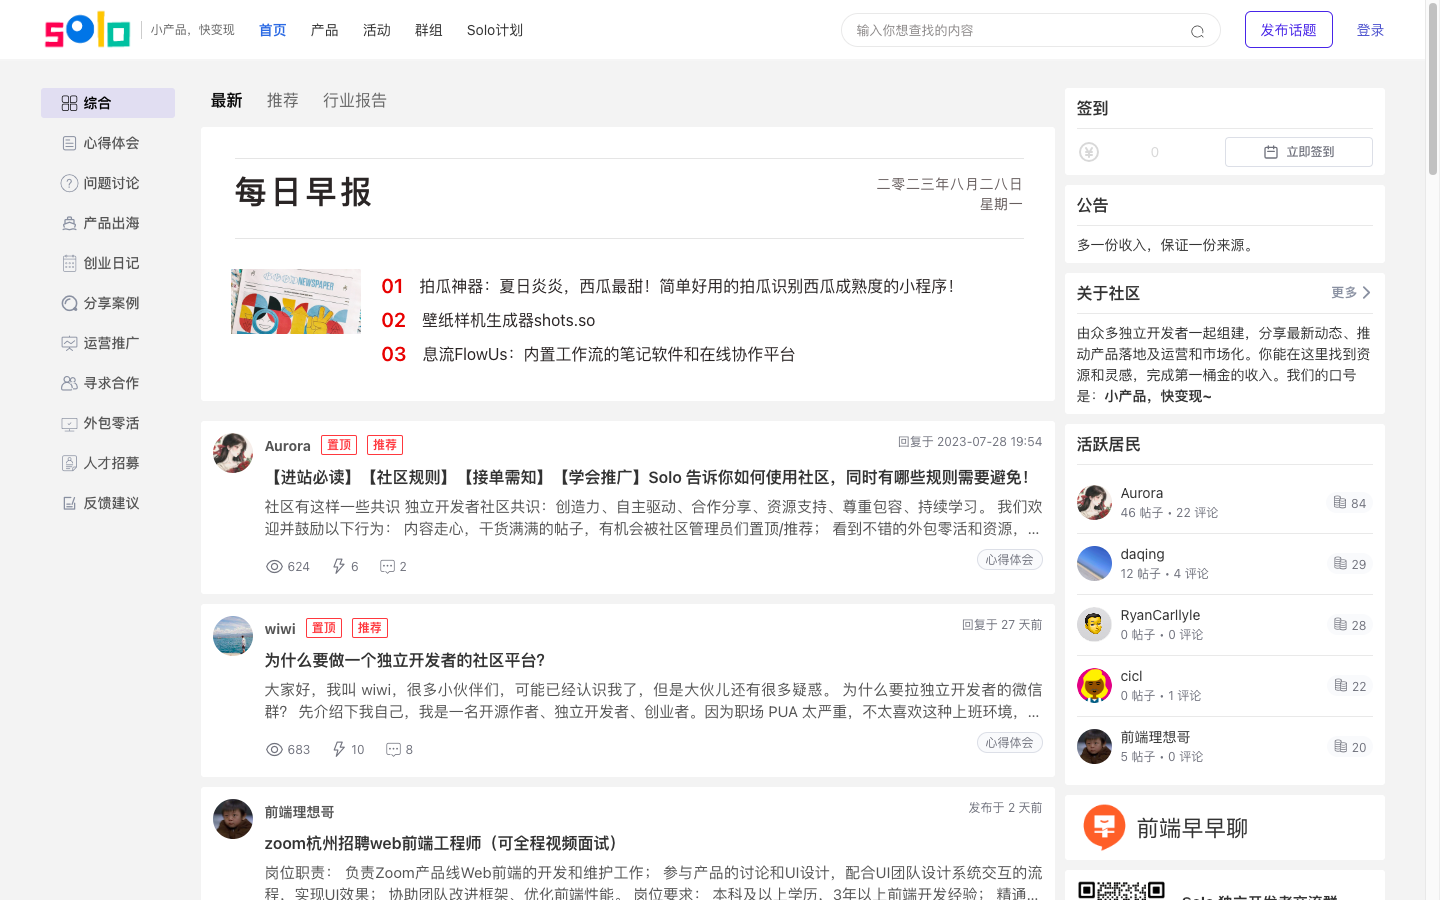This screenshot has height=900, width=1440.
Task: Click the 创业日记 sidebar icon
Action: point(68,262)
